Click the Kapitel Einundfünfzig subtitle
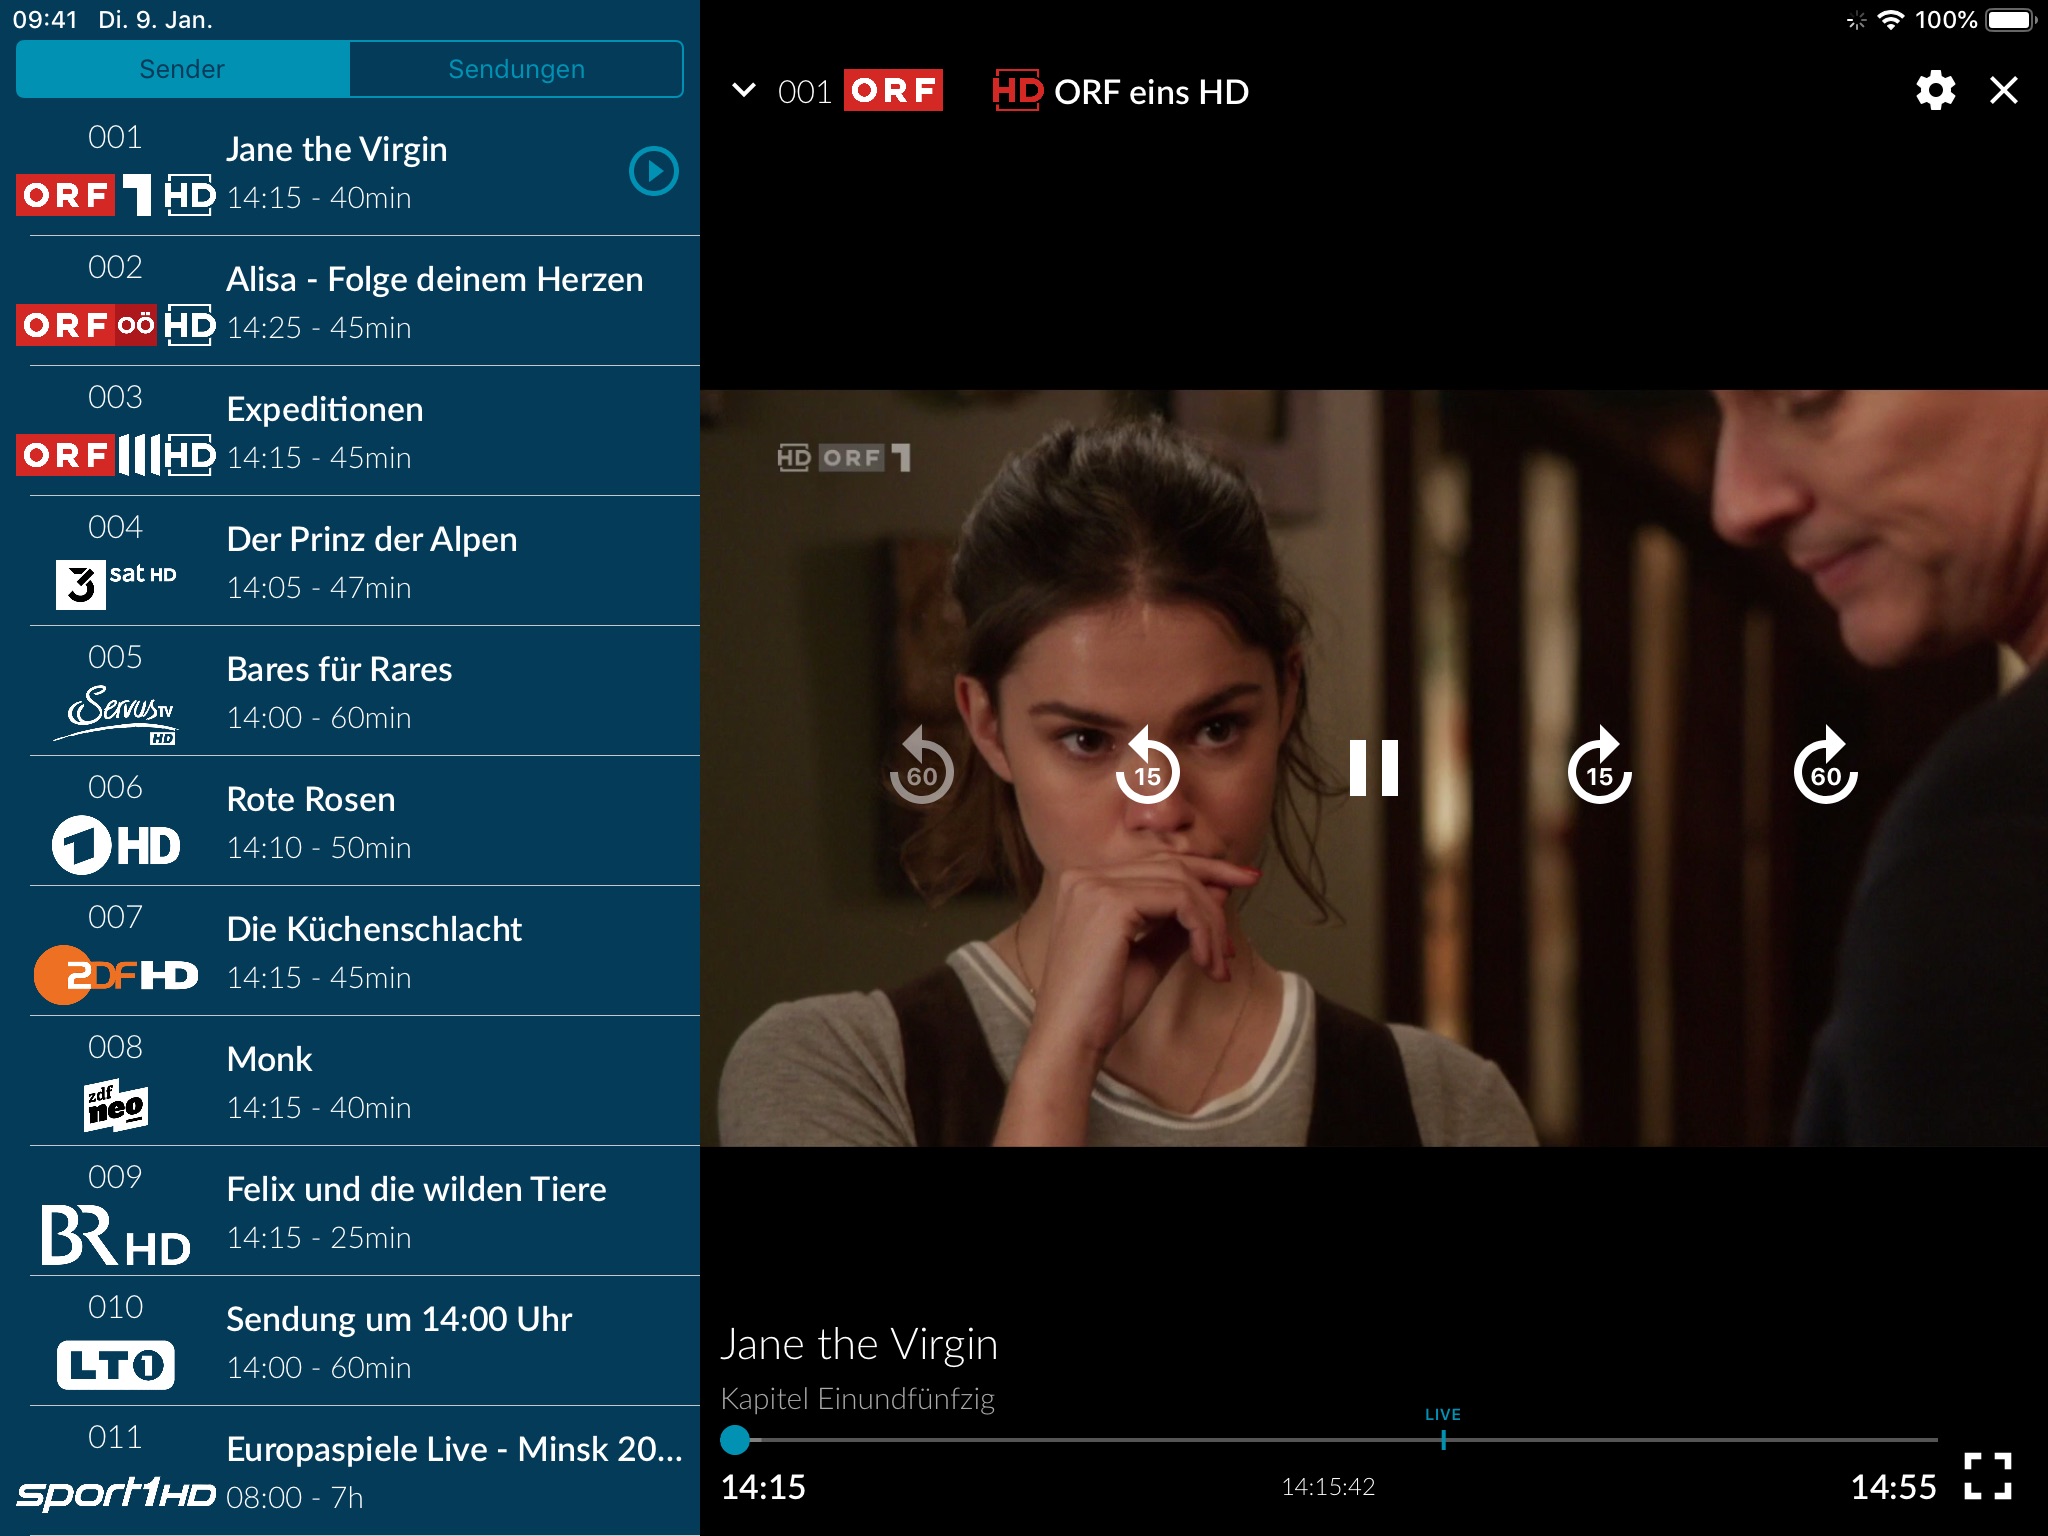 tap(857, 1398)
